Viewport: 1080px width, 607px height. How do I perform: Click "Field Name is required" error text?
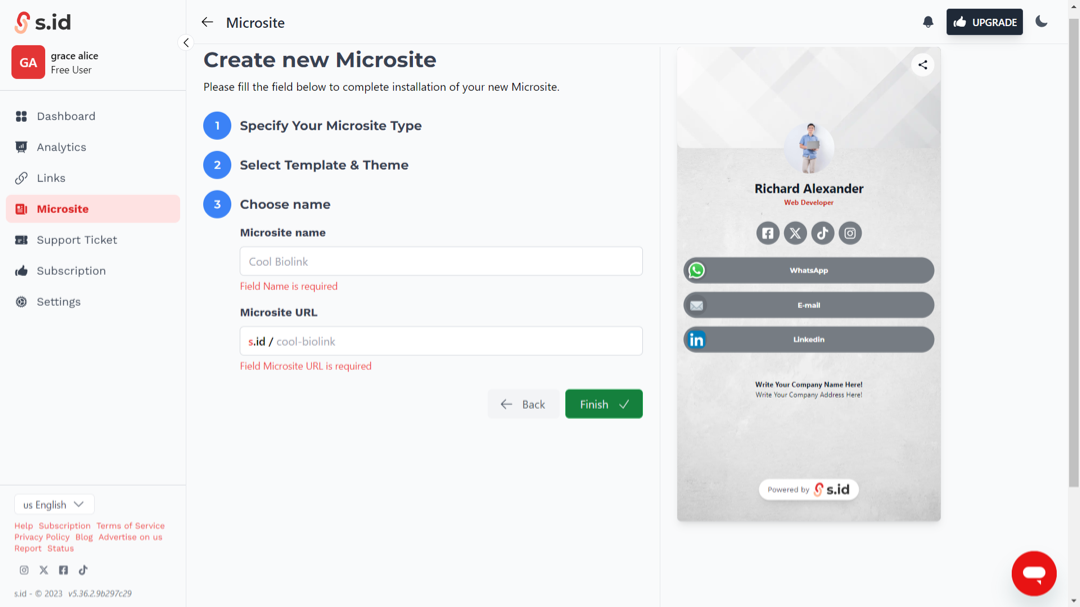[289, 286]
